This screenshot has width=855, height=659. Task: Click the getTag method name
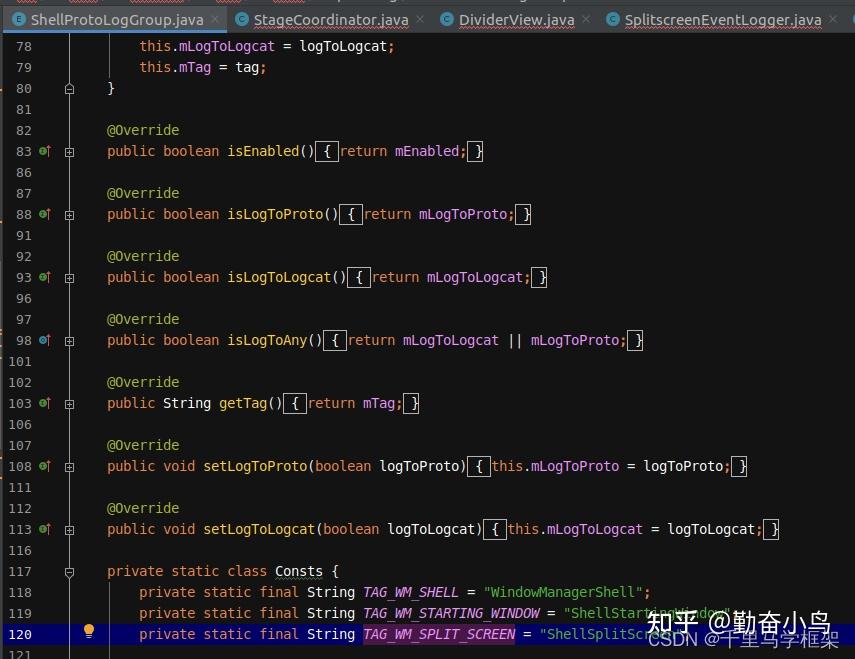[243, 403]
